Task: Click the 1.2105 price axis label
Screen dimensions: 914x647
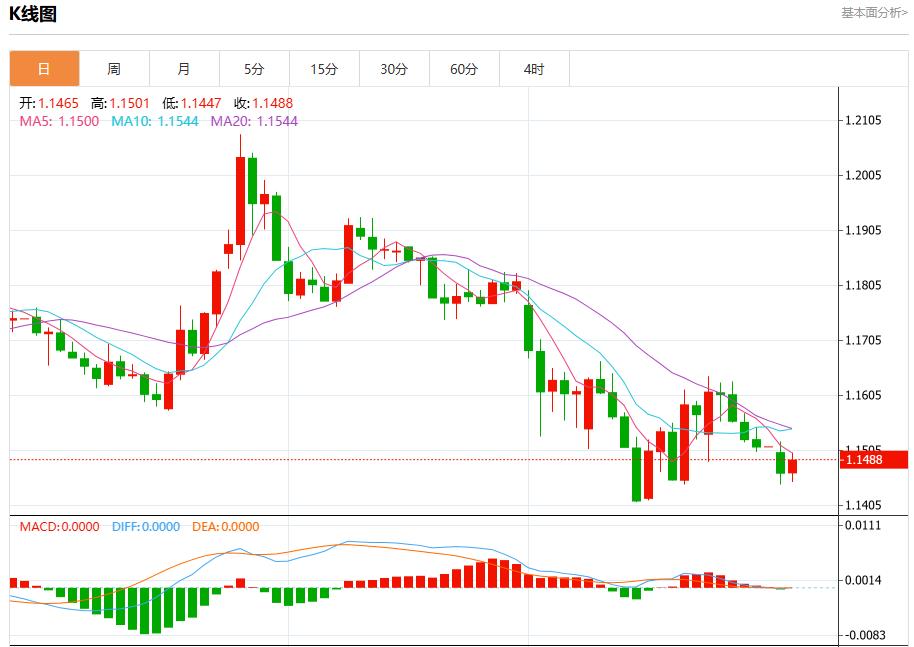Action: coord(863,121)
